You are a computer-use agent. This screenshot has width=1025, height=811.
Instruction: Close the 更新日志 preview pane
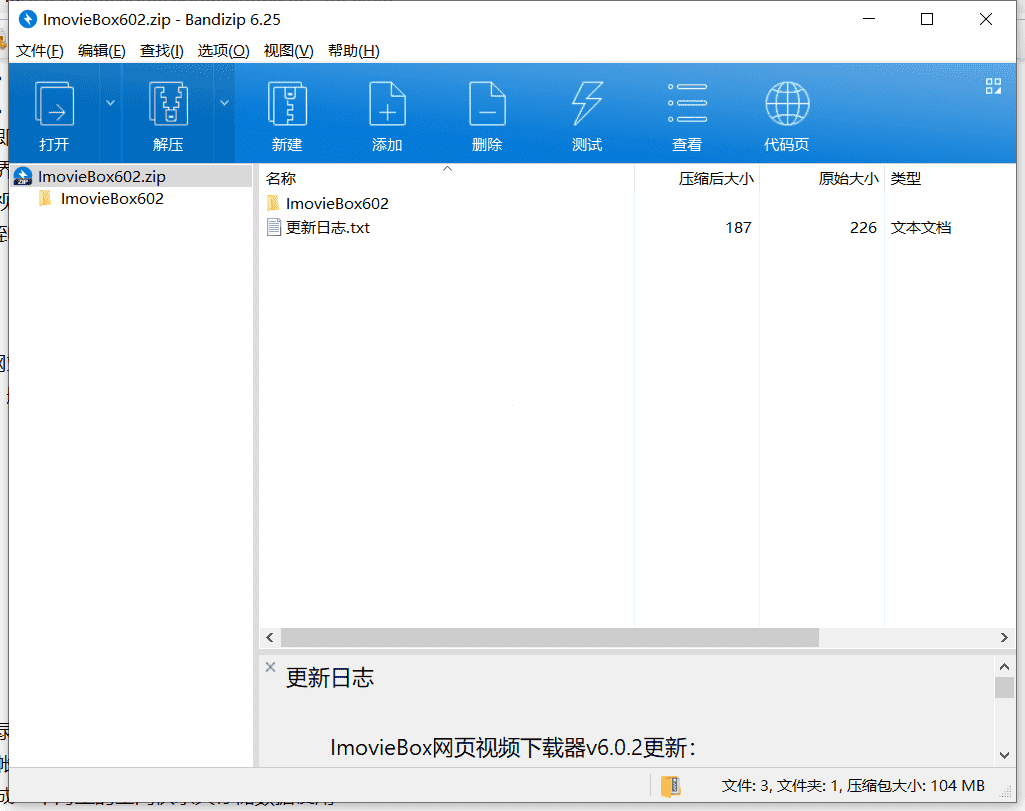point(271,667)
